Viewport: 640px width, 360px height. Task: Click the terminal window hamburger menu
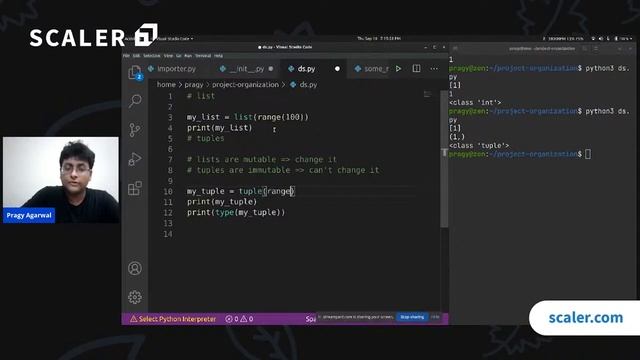click(596, 49)
